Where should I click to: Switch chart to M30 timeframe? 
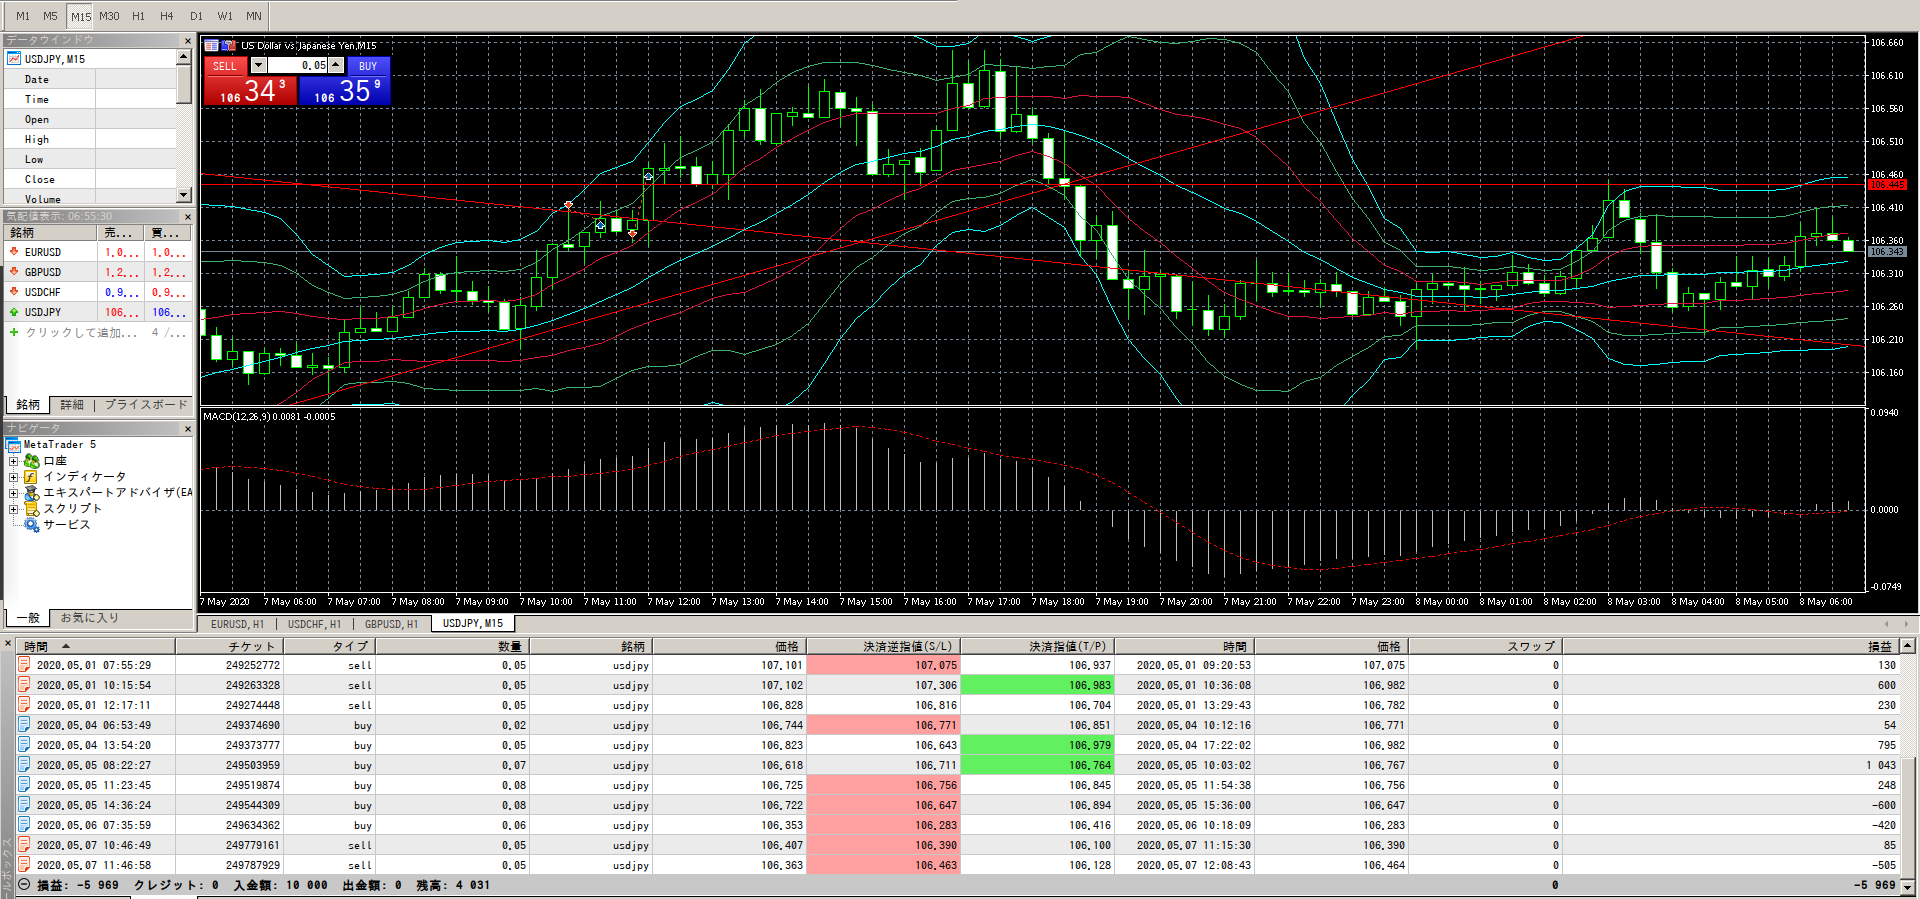click(x=109, y=16)
